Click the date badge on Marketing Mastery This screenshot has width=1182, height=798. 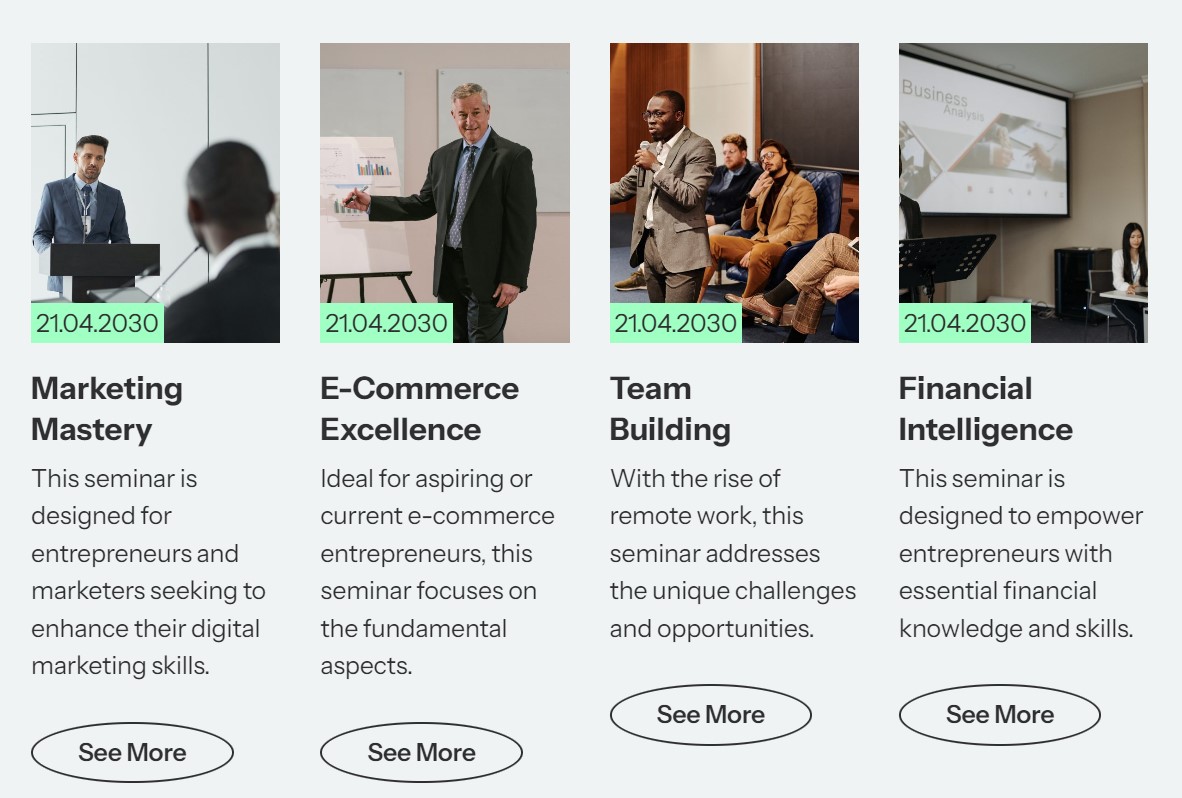(97, 323)
